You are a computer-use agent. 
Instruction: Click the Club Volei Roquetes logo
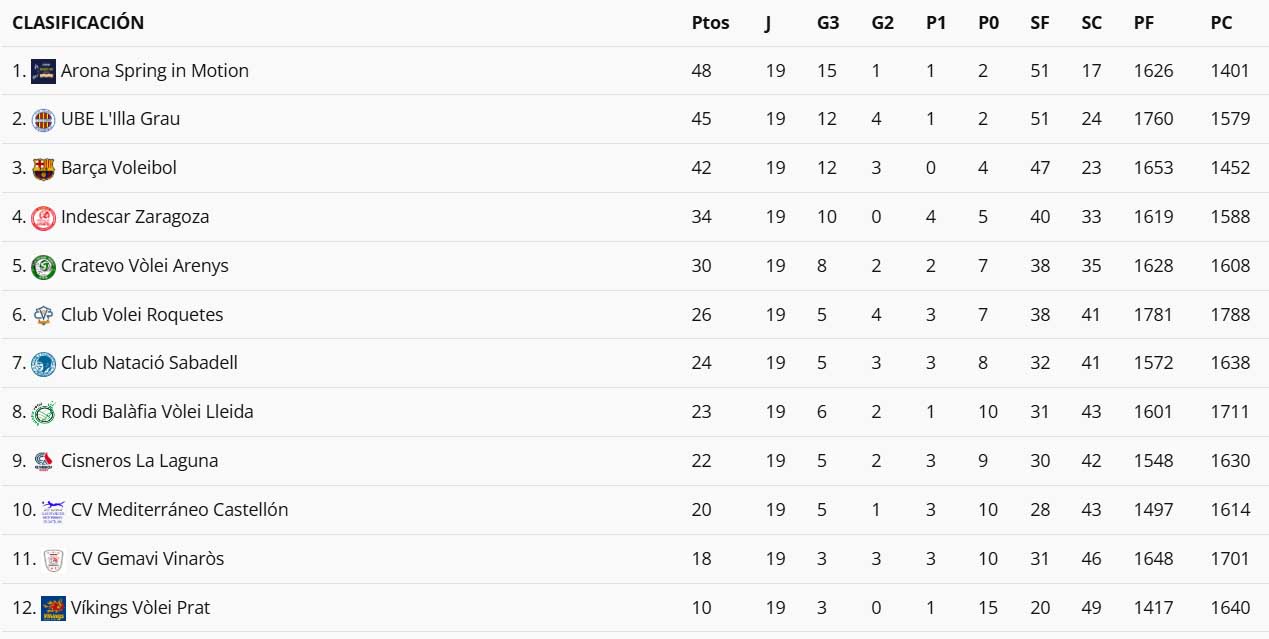click(x=43, y=315)
